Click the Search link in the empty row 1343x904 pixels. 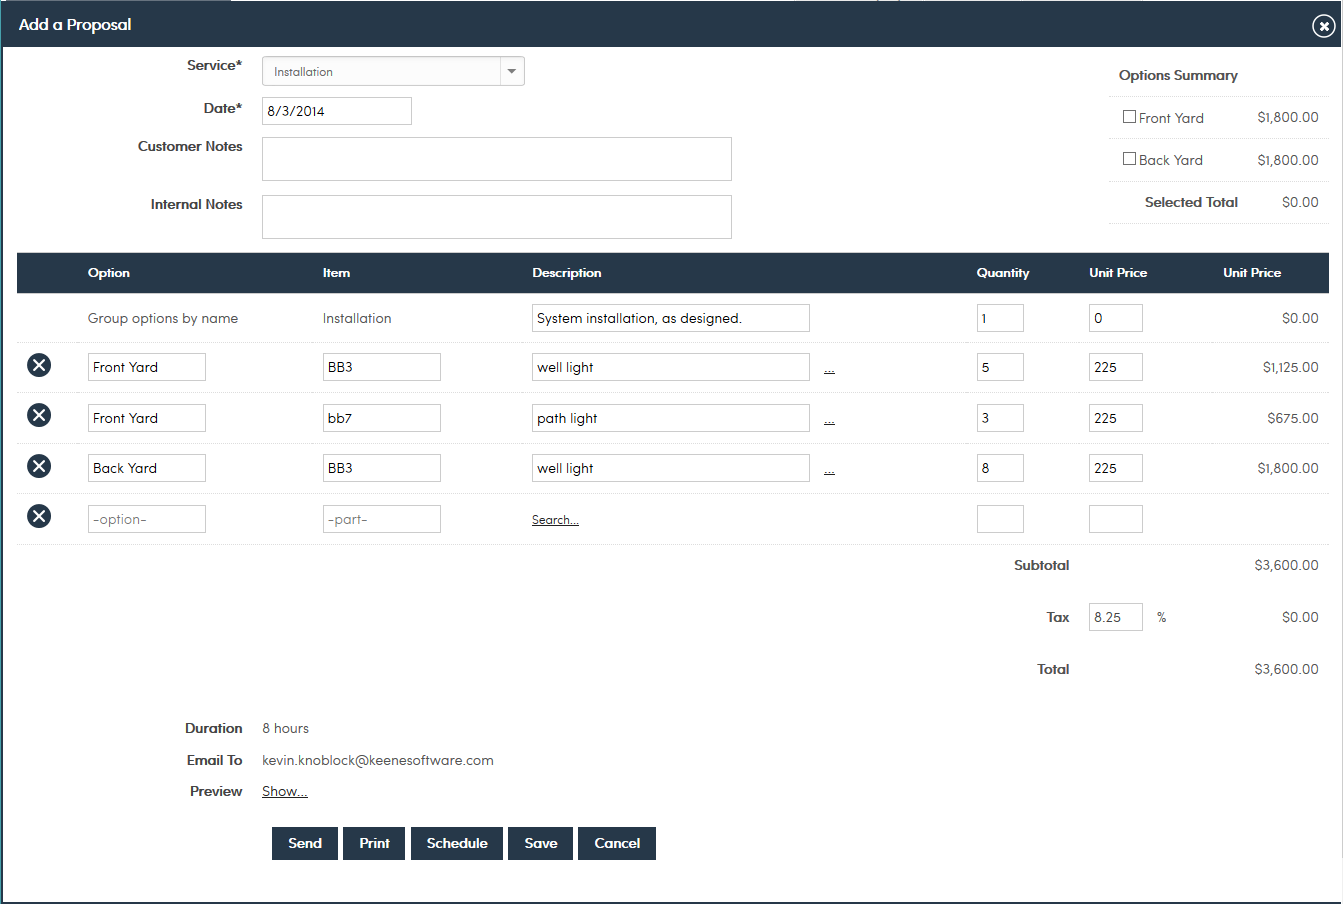tap(555, 520)
